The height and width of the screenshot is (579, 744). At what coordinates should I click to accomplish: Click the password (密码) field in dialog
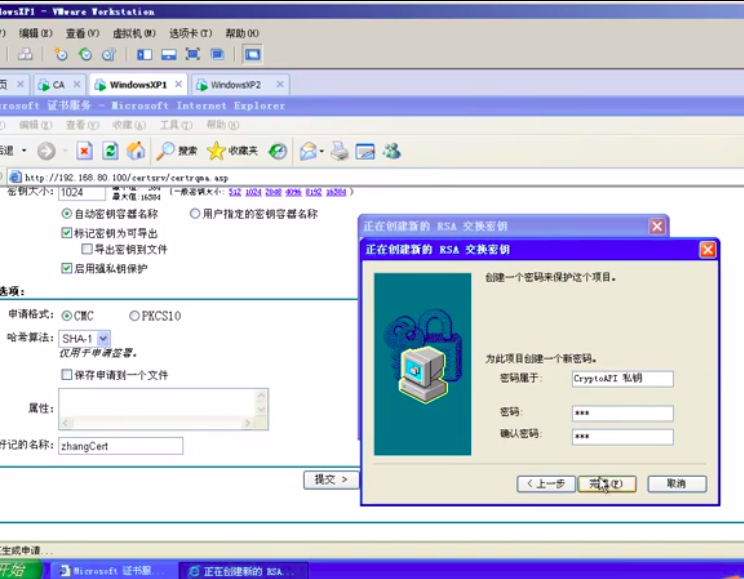pos(623,413)
